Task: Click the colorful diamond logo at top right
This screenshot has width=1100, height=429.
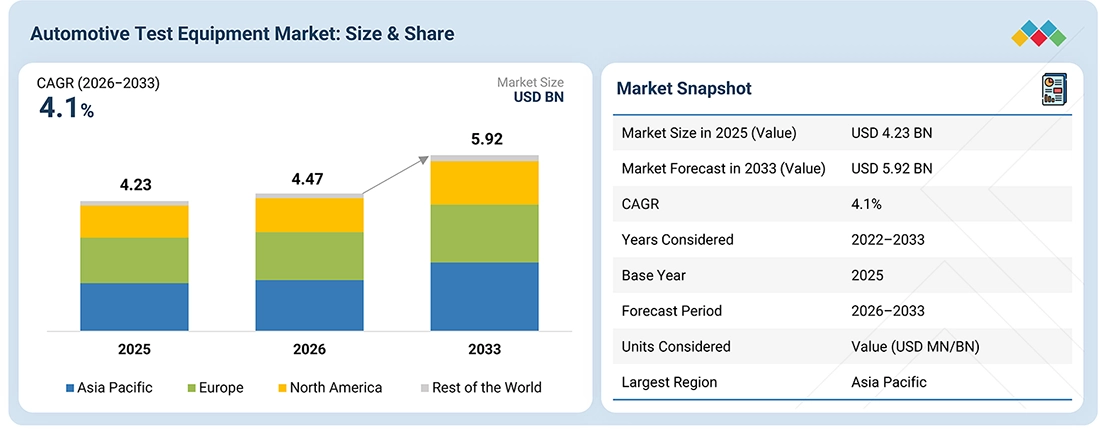Action: click(x=1039, y=34)
